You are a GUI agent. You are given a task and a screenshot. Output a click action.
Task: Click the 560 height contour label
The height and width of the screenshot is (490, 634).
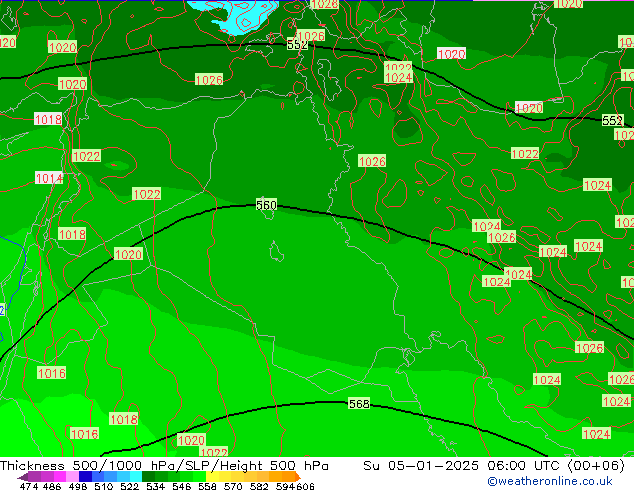tap(266, 205)
